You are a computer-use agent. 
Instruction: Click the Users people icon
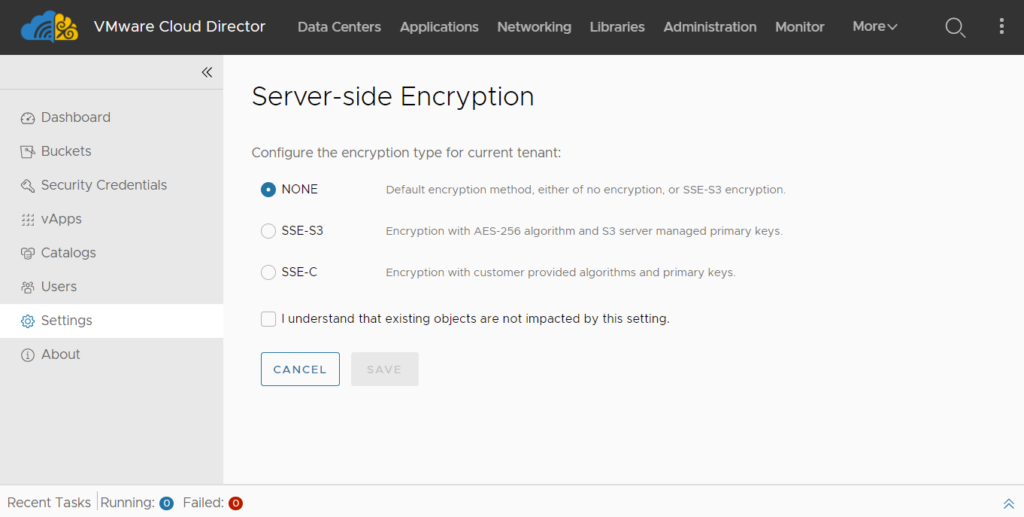tap(27, 287)
